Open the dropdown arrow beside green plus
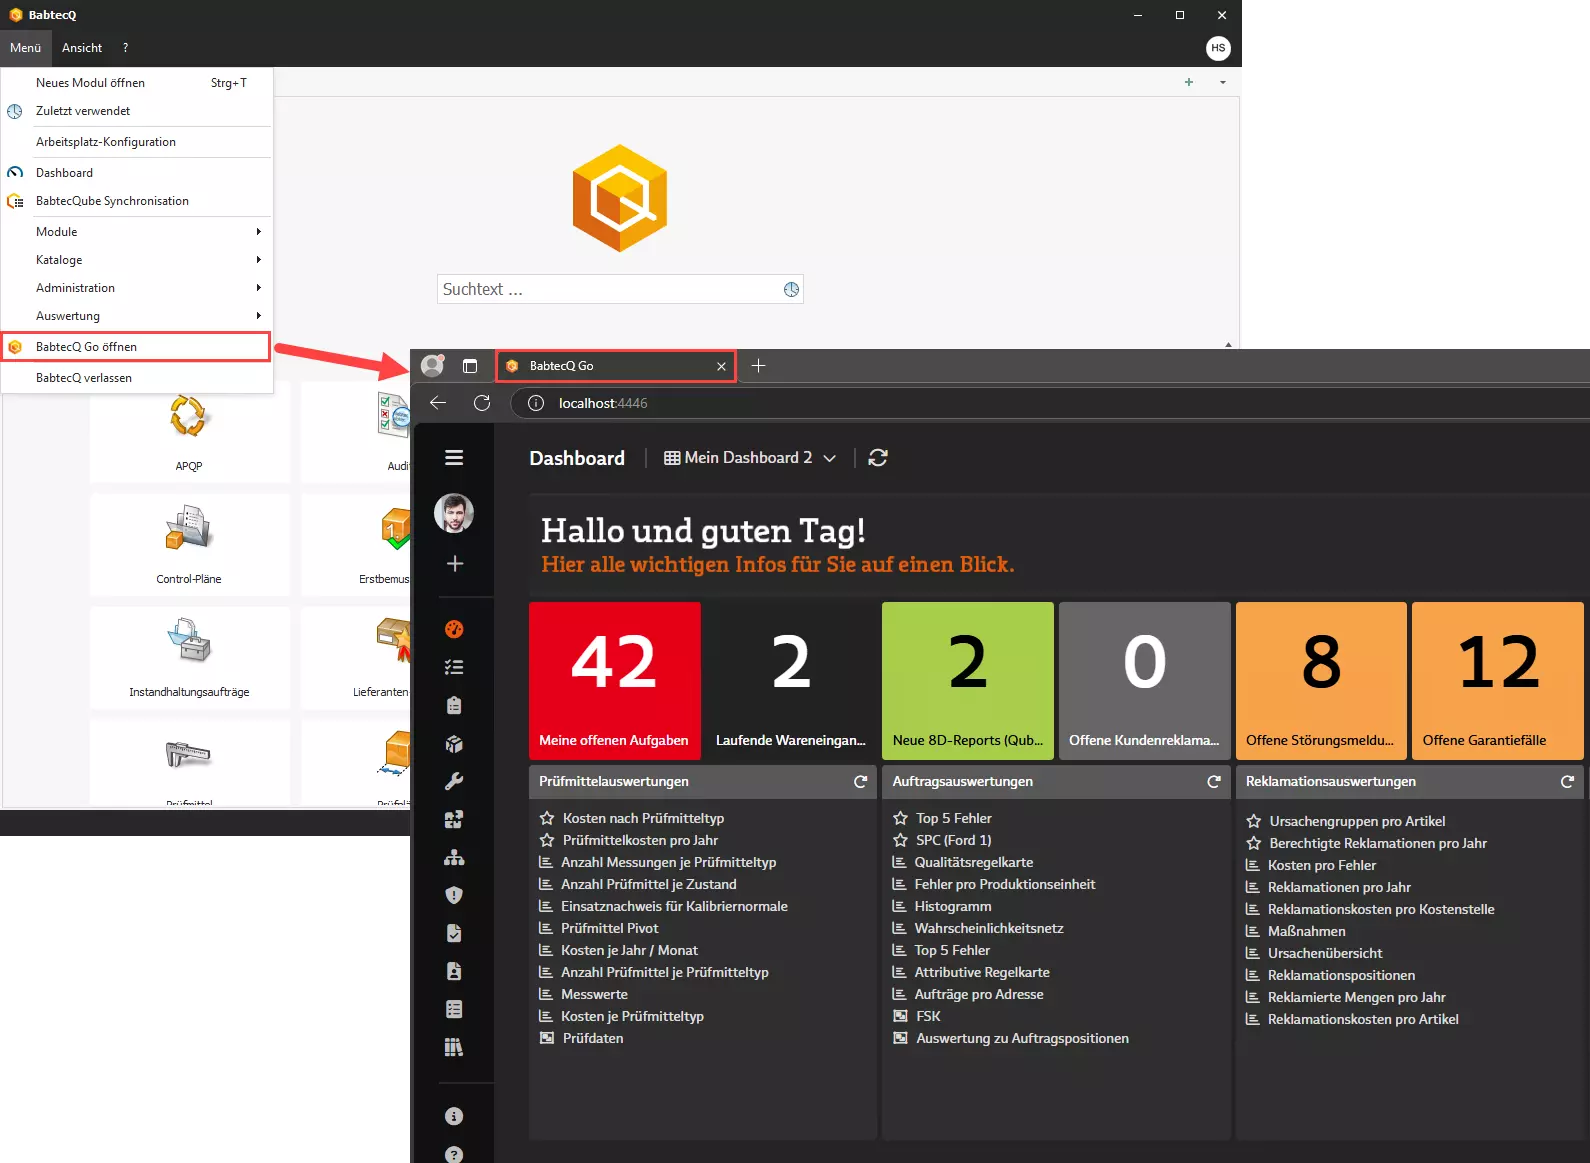This screenshot has height=1163, width=1590. coord(1223,82)
